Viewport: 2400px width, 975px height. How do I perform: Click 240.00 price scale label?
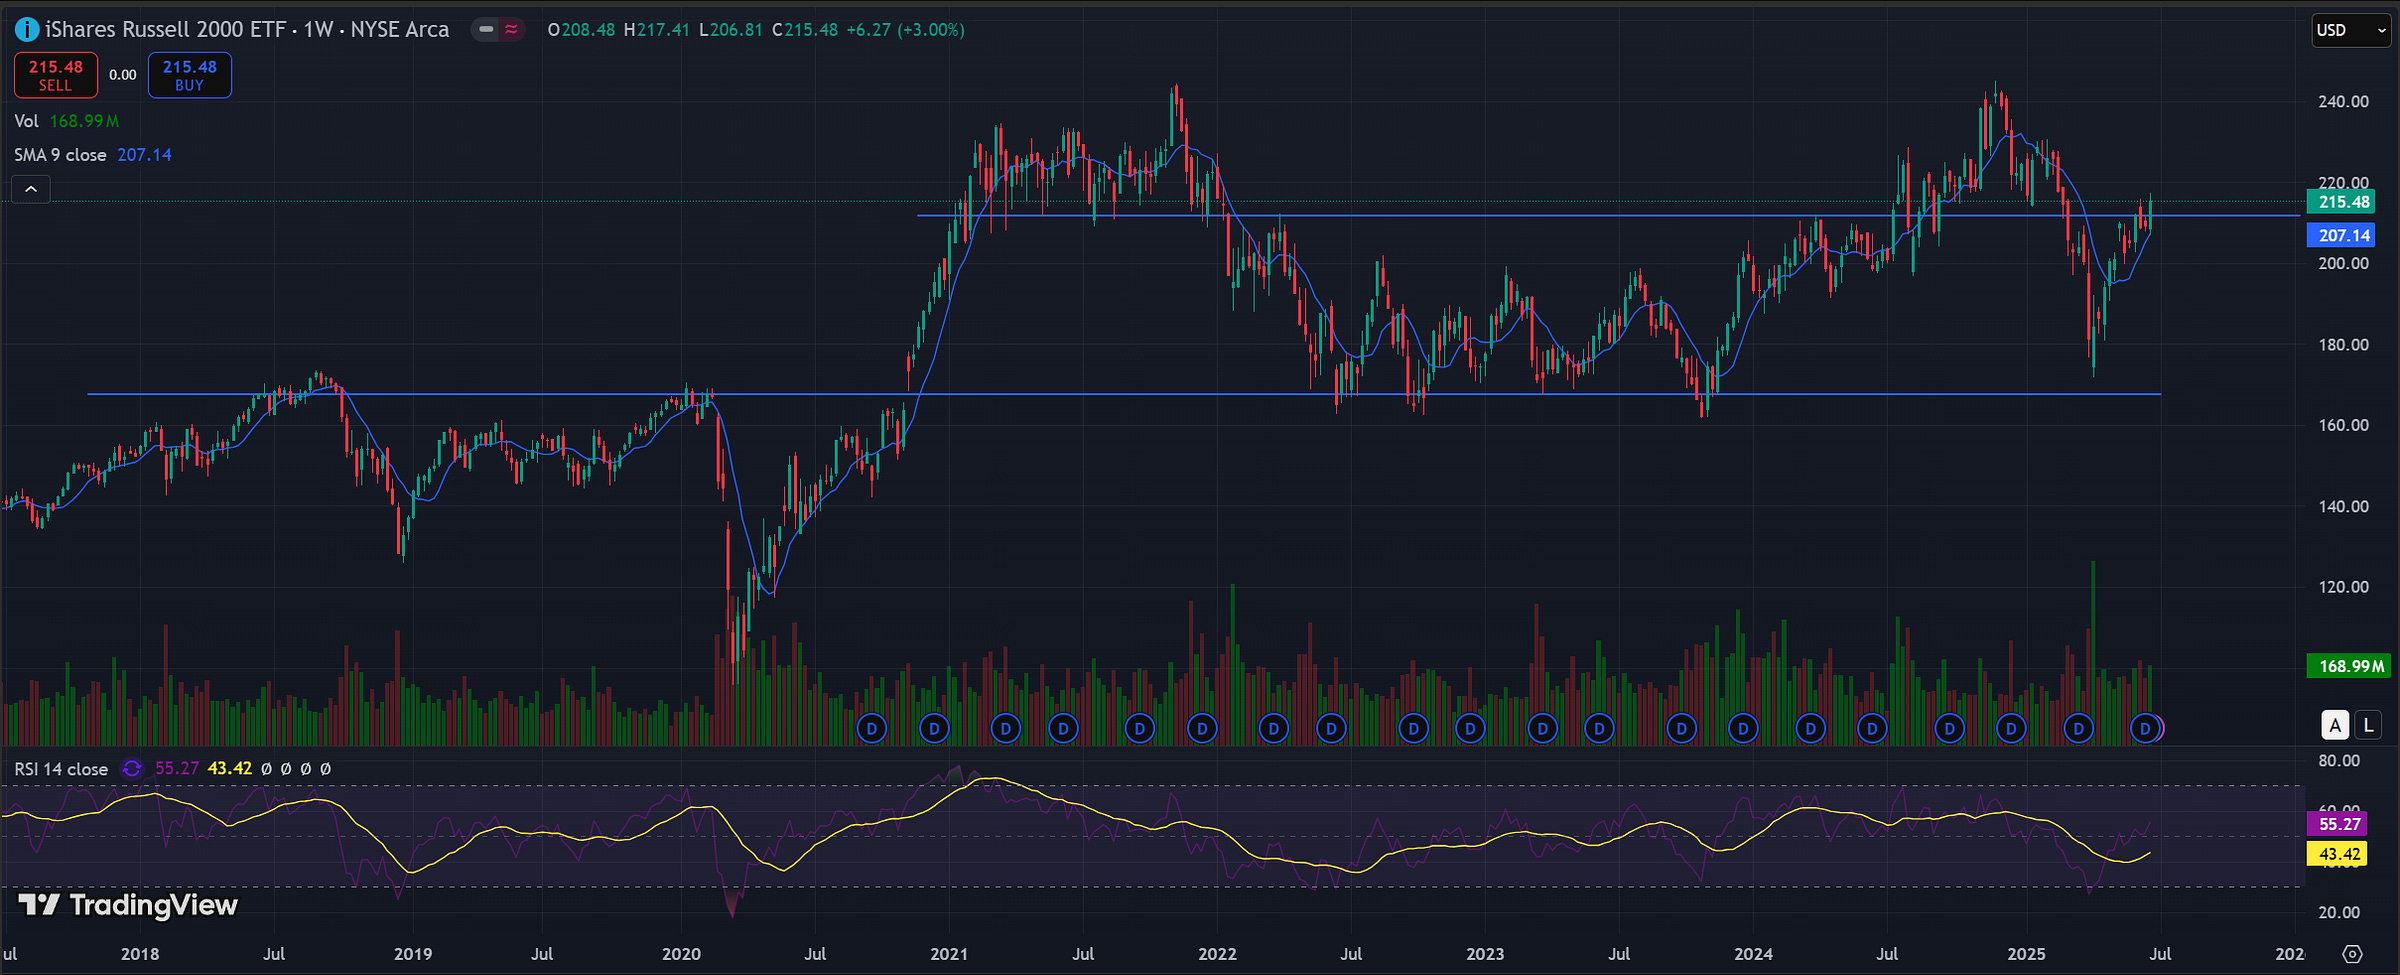click(x=2344, y=101)
